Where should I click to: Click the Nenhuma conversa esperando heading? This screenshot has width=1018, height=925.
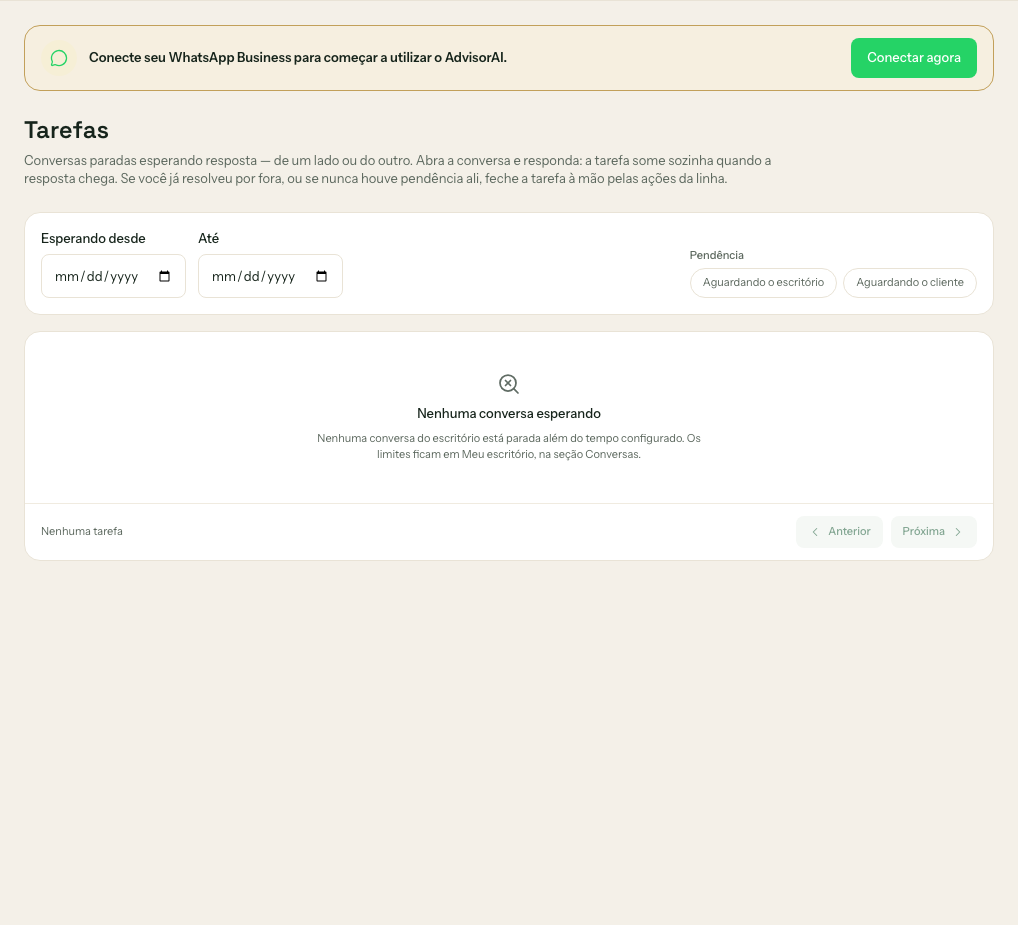coord(509,413)
